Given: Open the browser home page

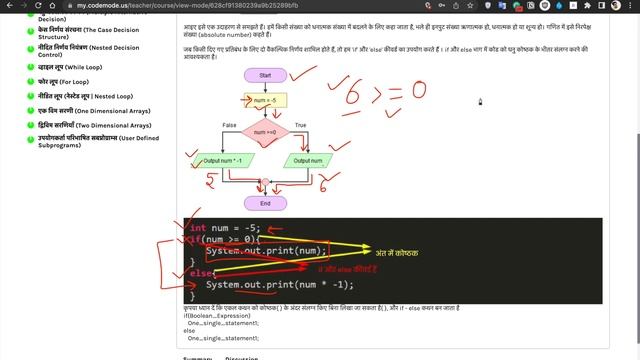Looking at the screenshot, I should [52, 5].
